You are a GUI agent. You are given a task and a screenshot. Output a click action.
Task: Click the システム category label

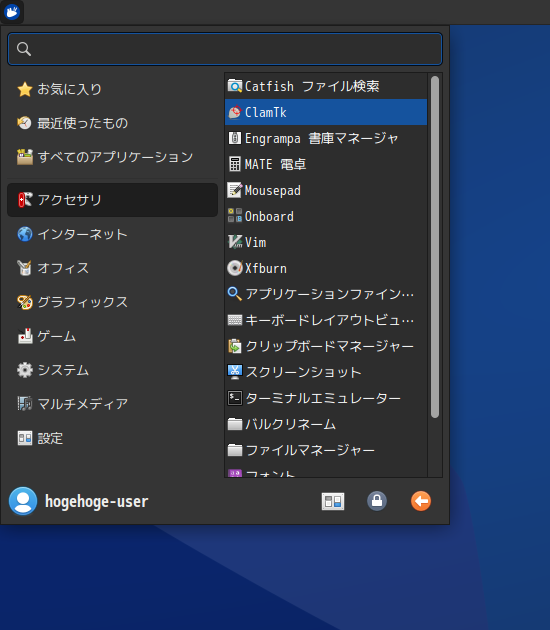[x=63, y=370]
